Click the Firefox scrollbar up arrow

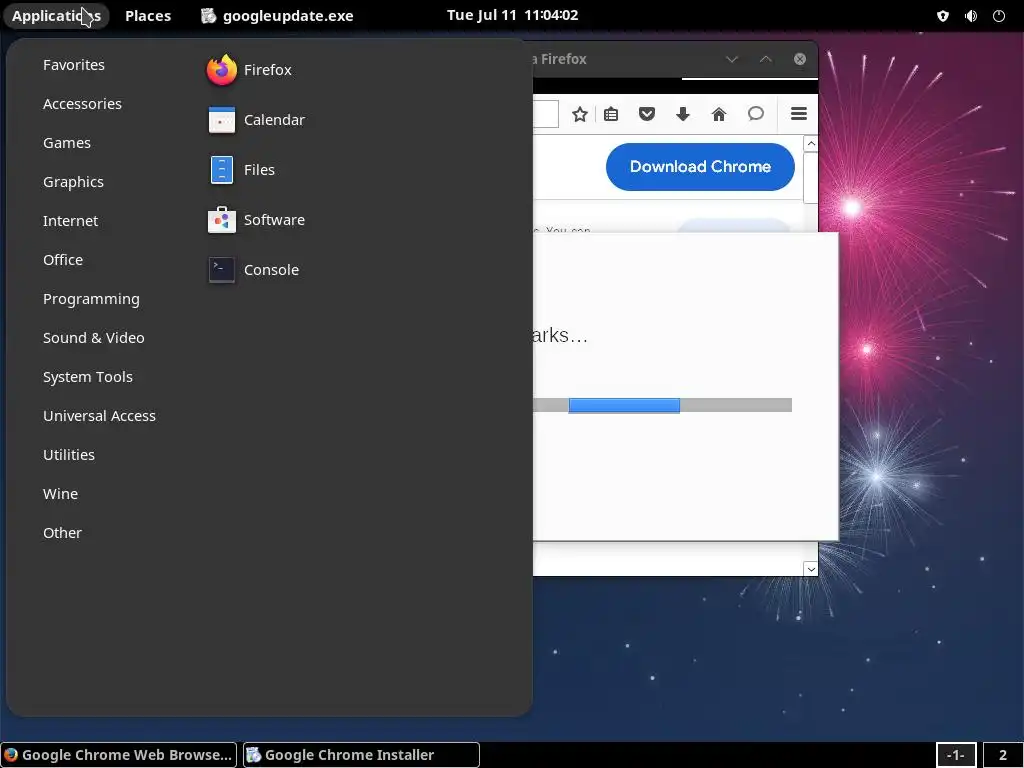811,144
